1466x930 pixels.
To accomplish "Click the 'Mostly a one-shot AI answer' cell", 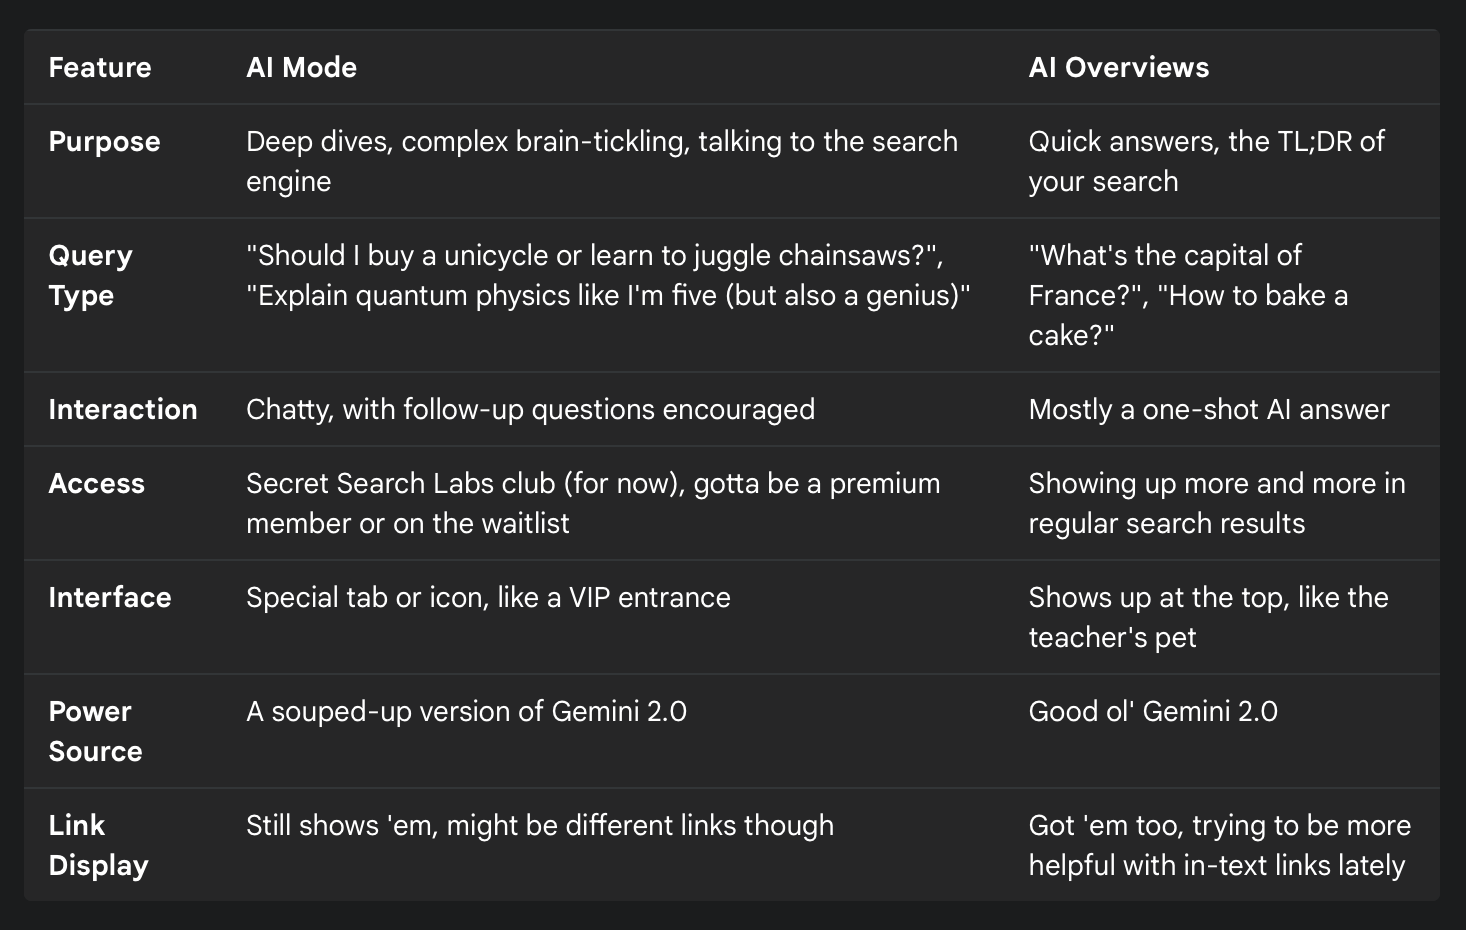I will point(1209,409).
